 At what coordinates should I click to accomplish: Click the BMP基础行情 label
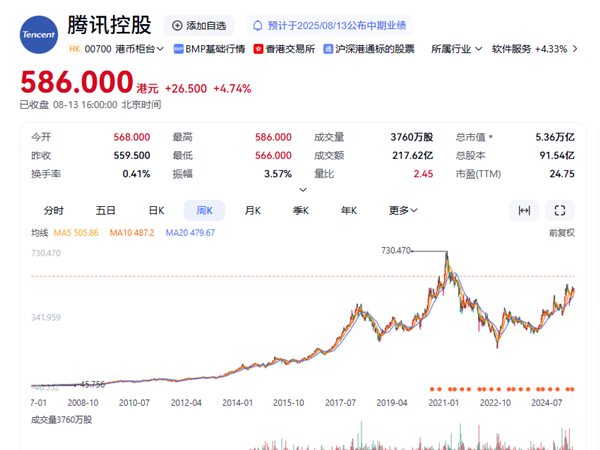coord(215,49)
